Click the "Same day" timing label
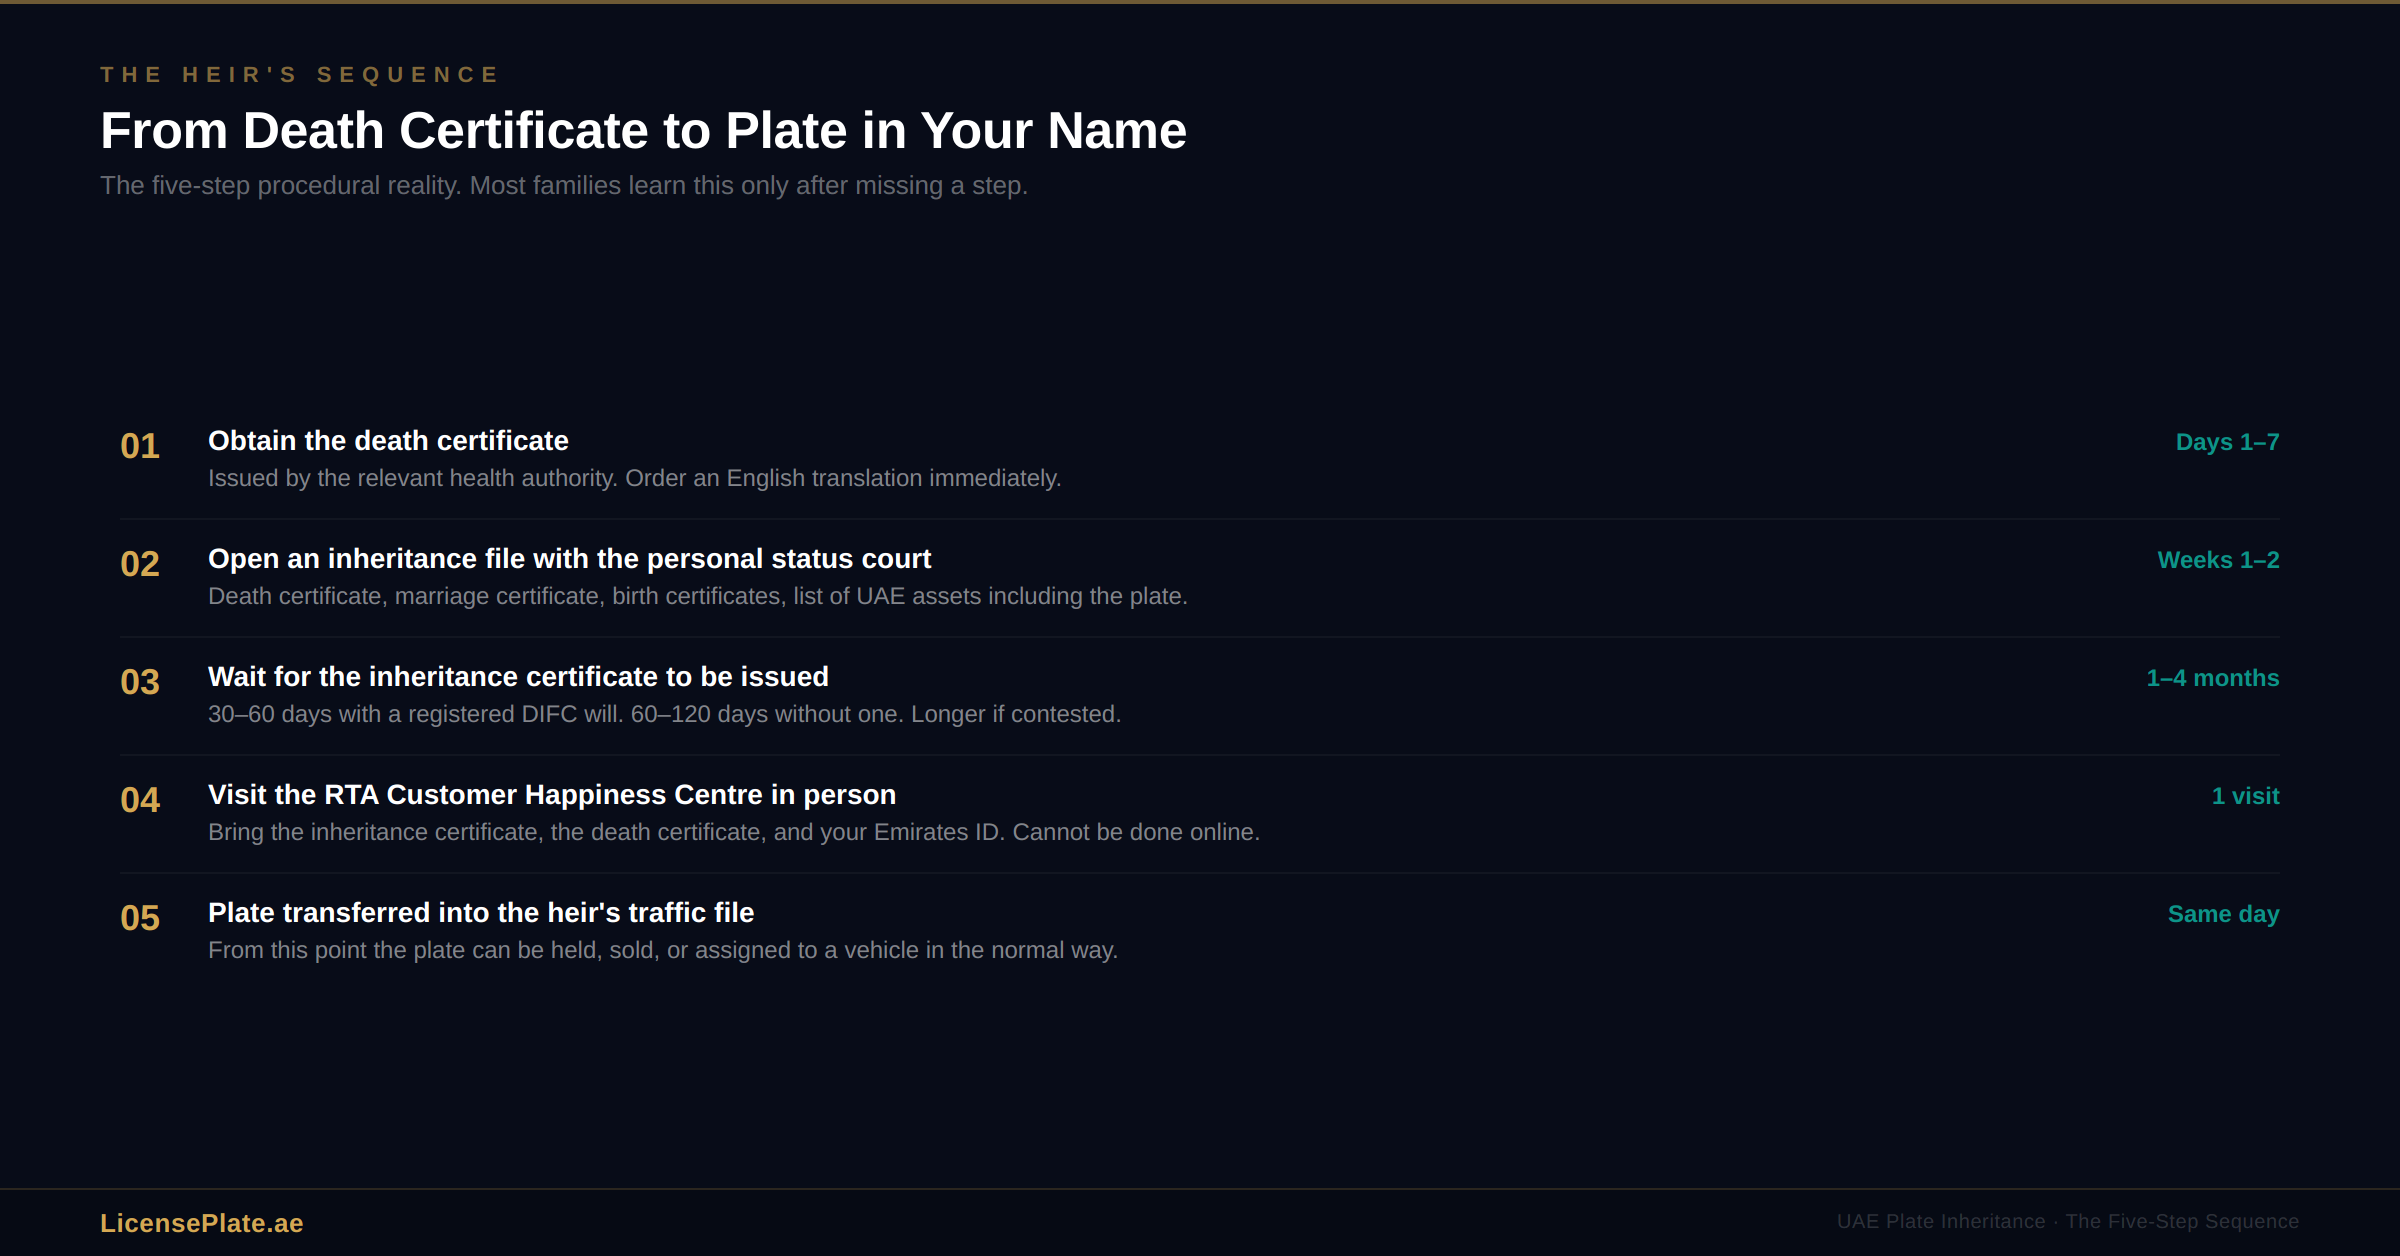This screenshot has width=2400, height=1256. [2223, 914]
